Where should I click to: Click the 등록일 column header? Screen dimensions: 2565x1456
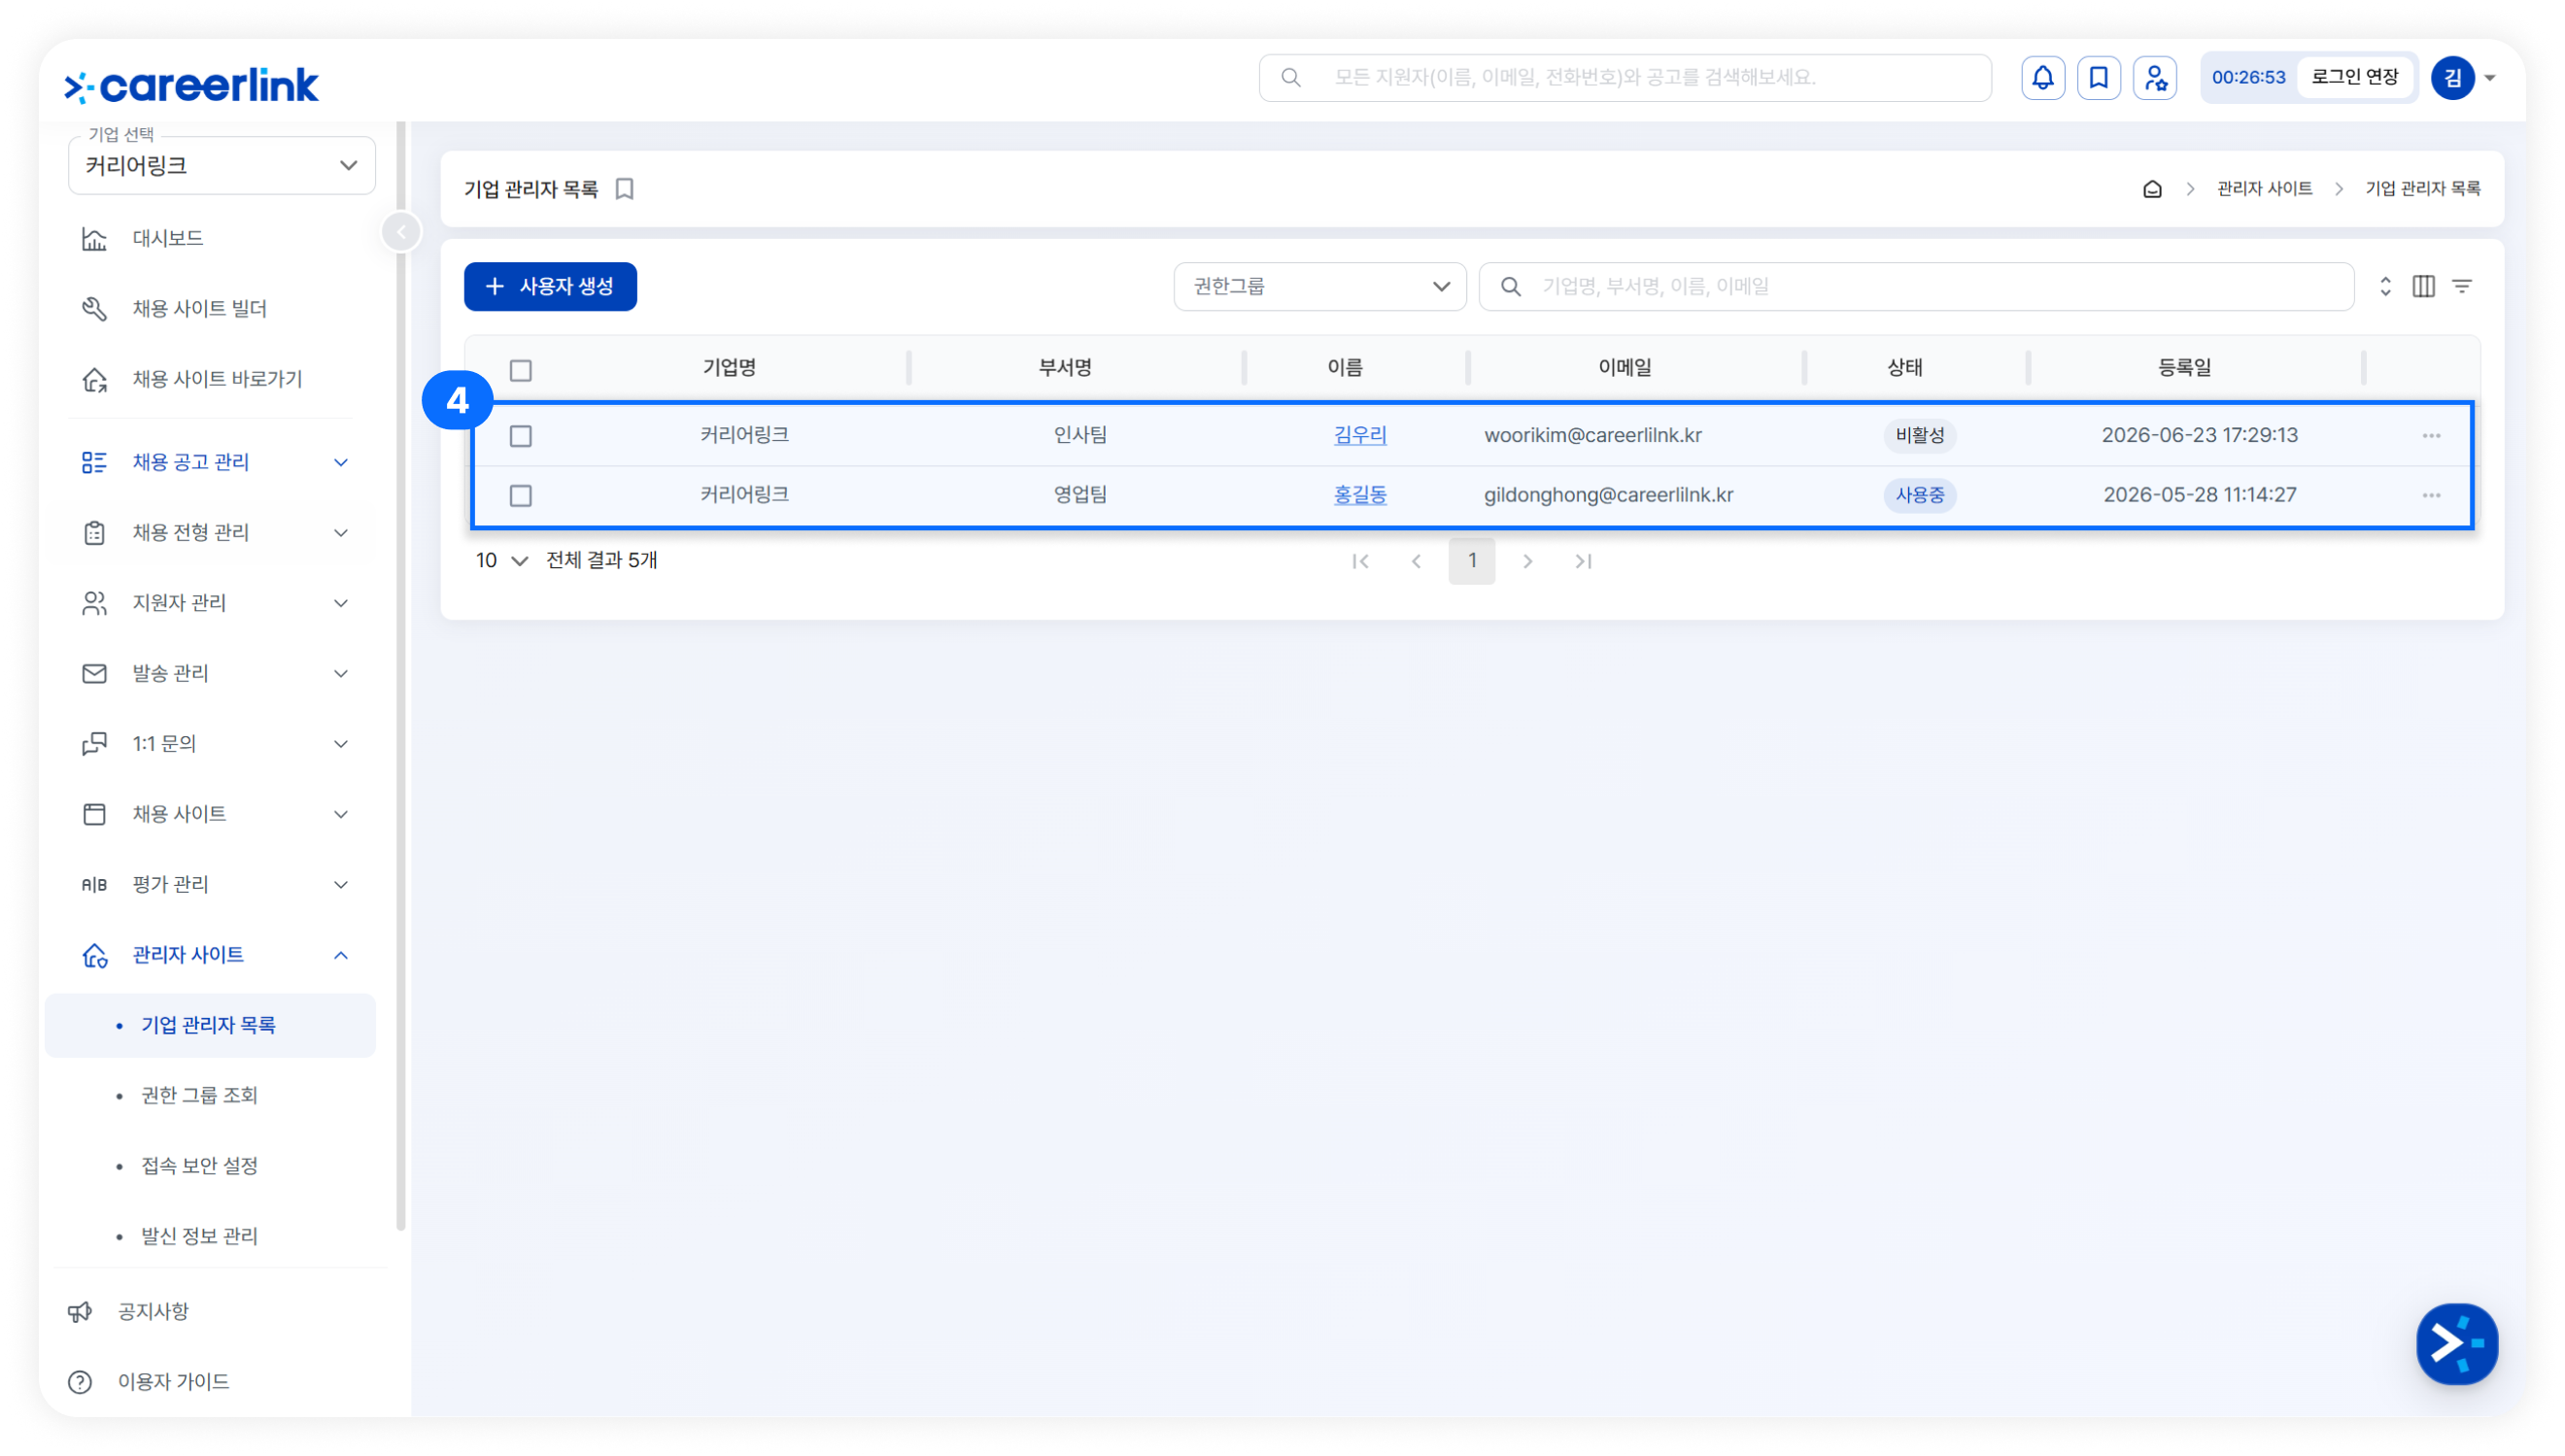[x=2184, y=367]
